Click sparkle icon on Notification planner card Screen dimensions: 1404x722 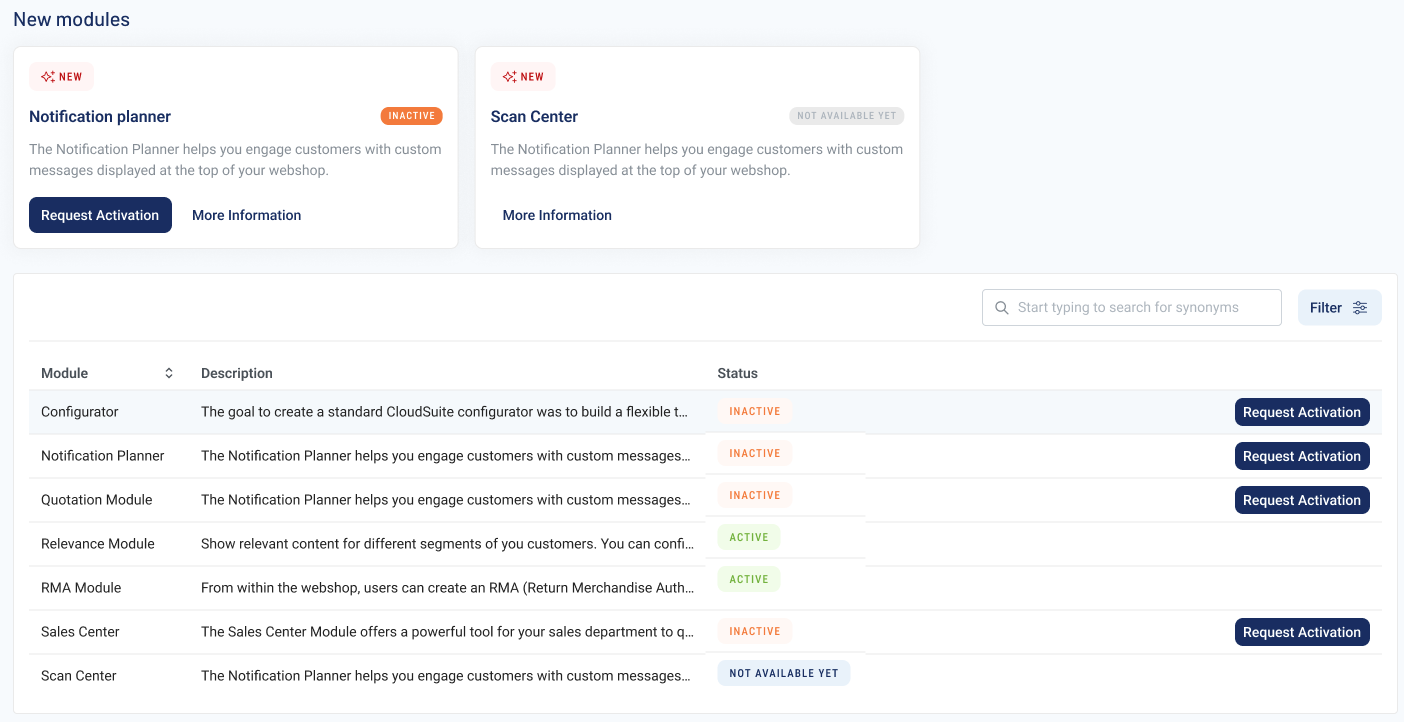click(48, 77)
